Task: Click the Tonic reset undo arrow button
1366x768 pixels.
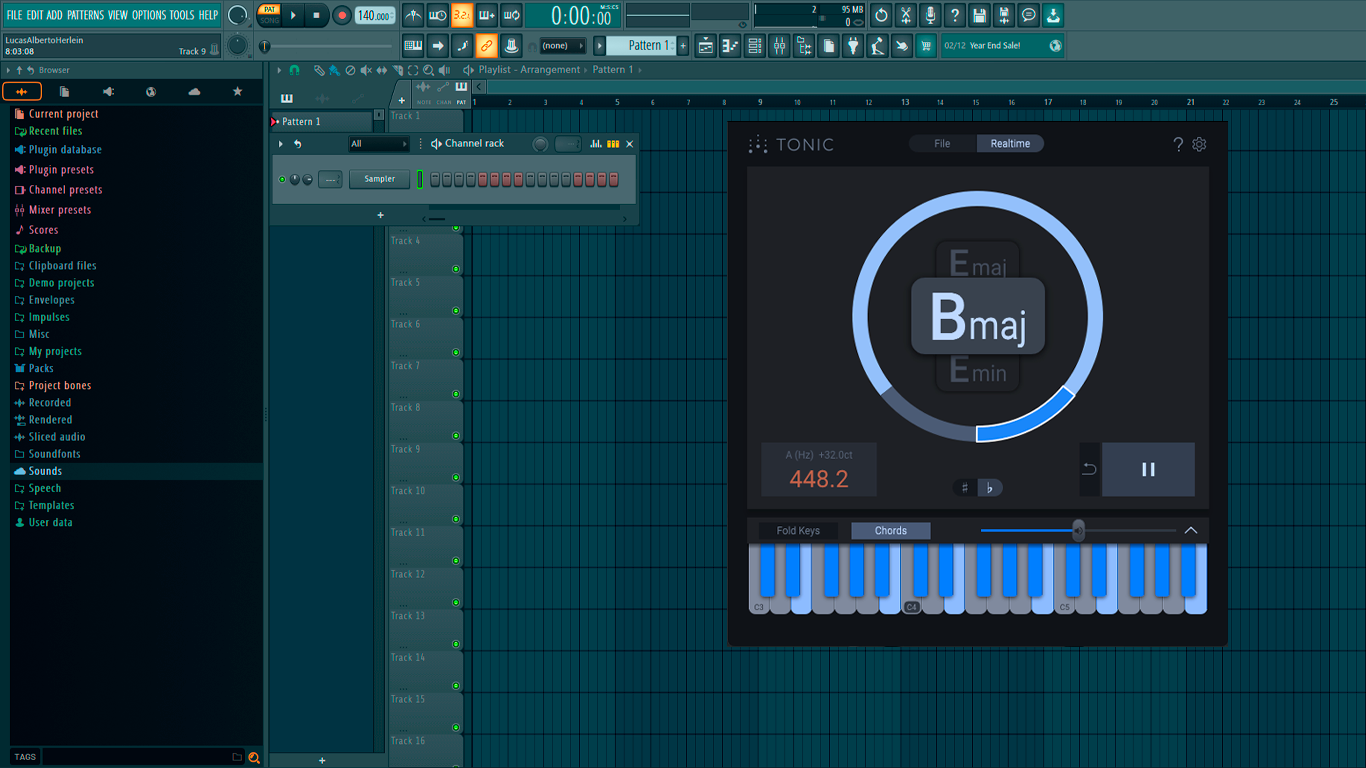Action: (1090, 469)
